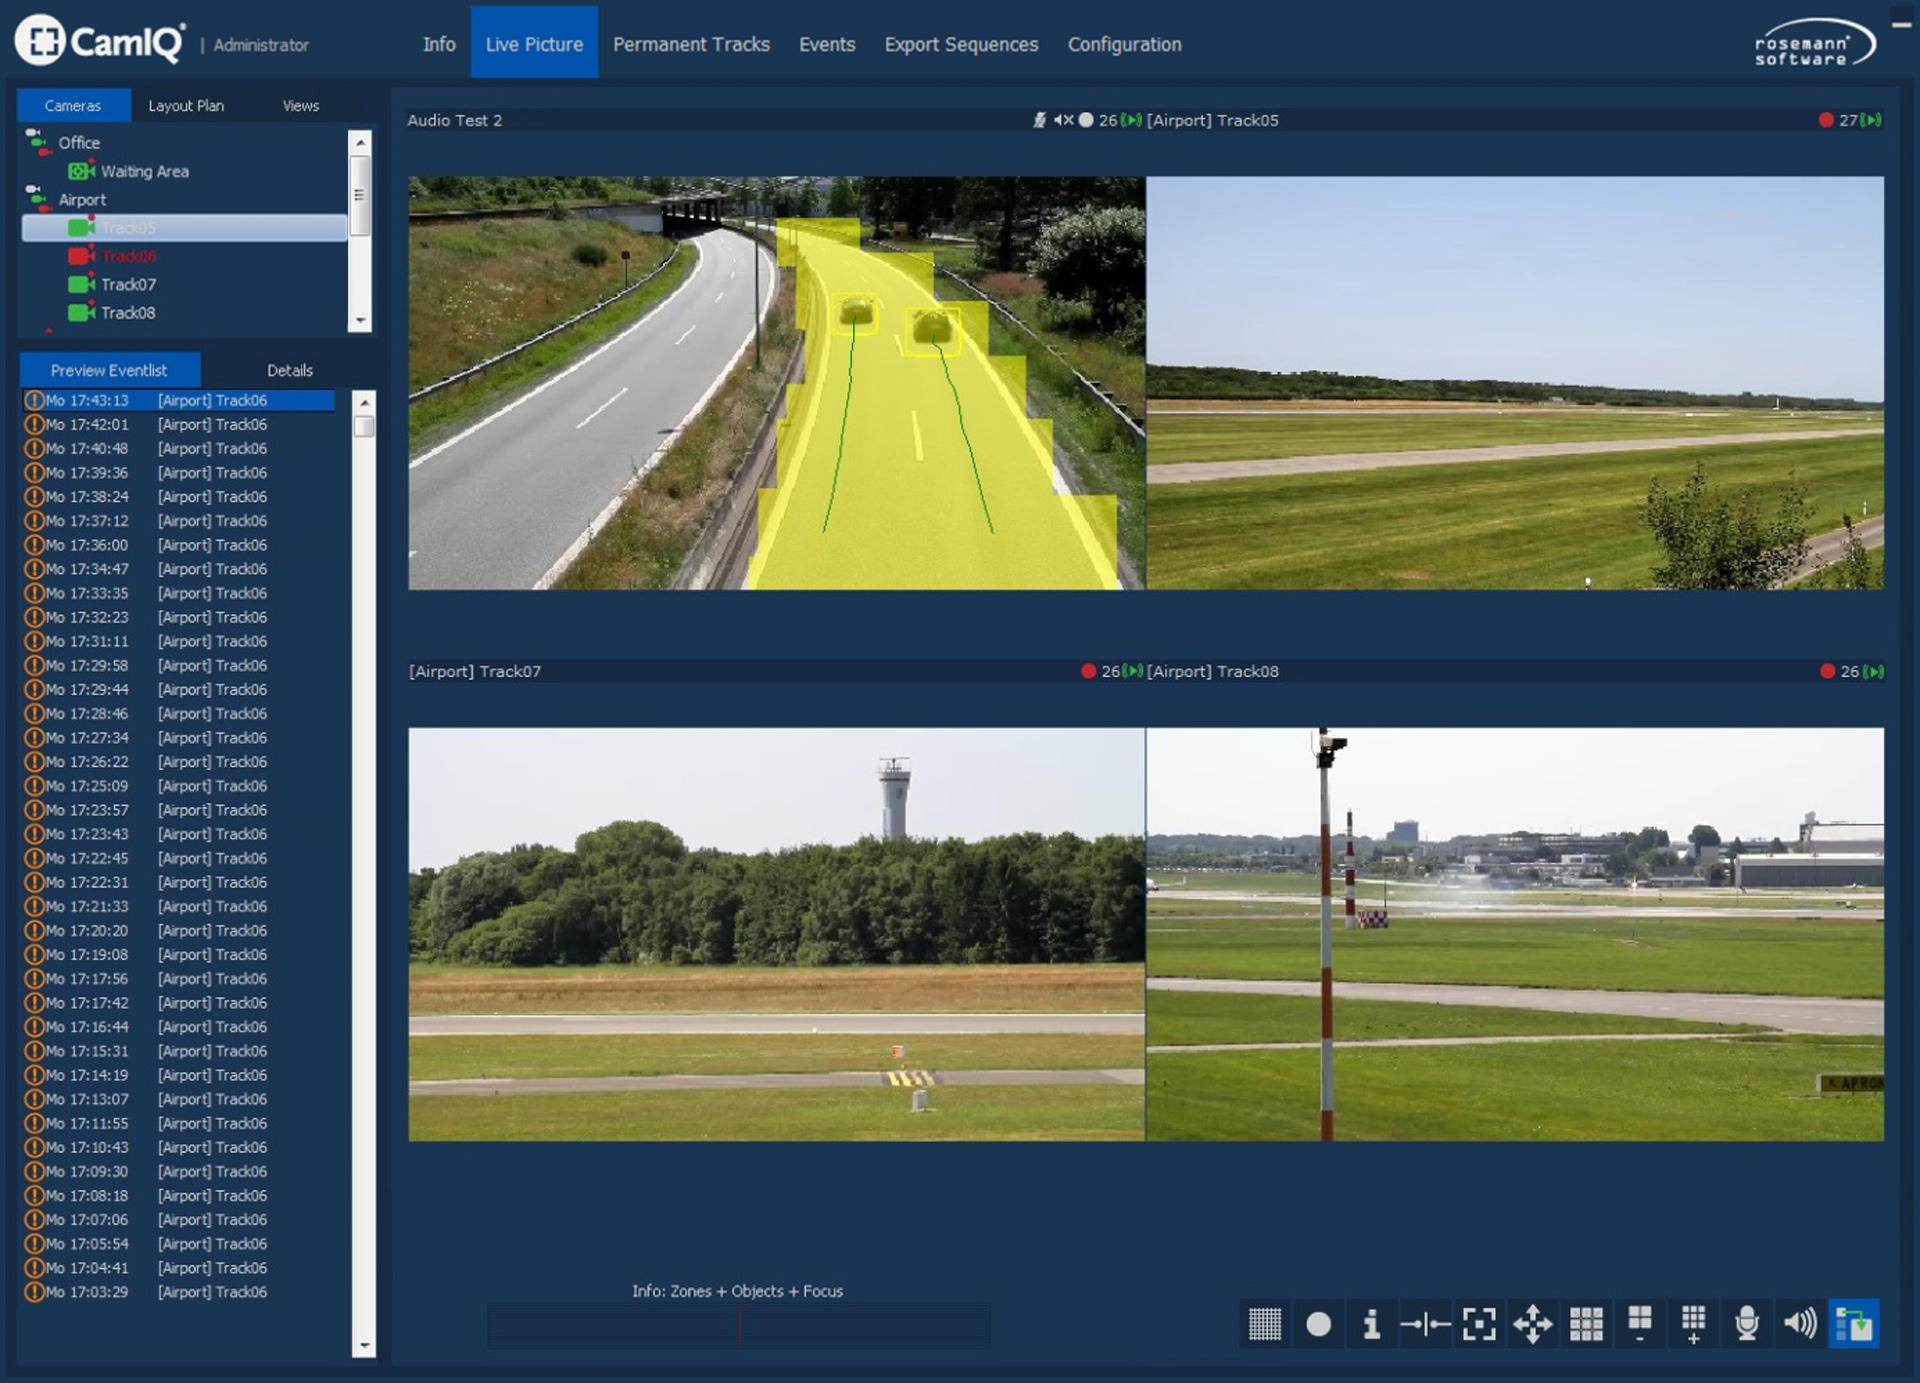This screenshot has height=1383, width=1920.
Task: Click the CamIQ logo icon
Action: pos(40,40)
